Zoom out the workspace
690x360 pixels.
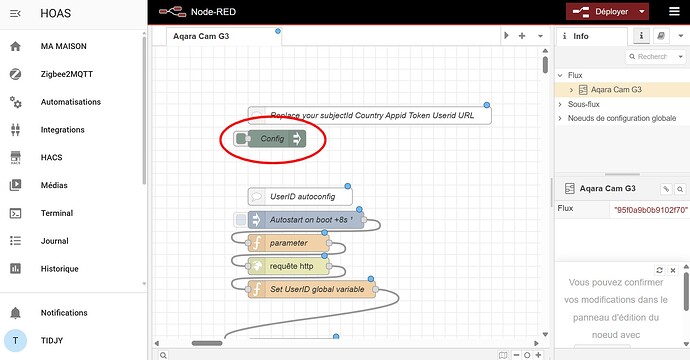coord(516,355)
